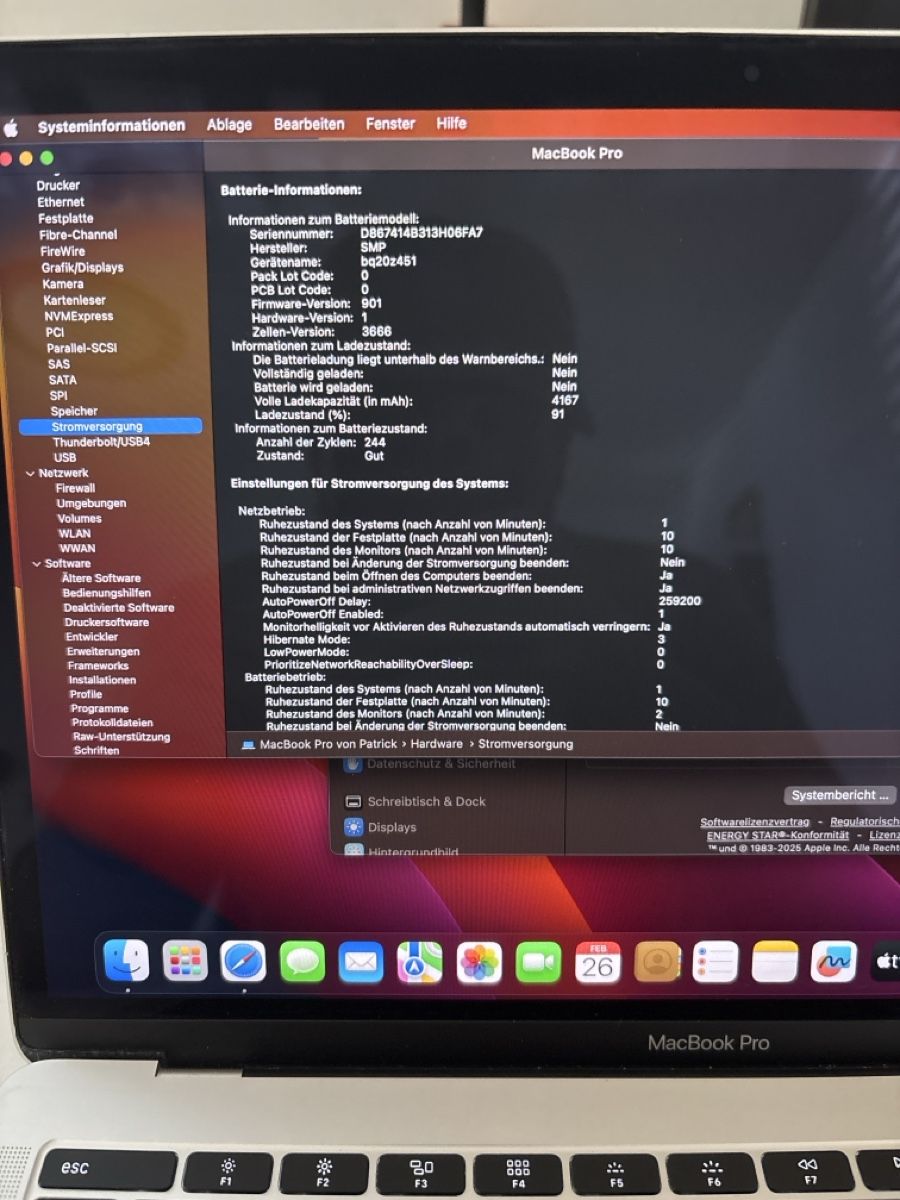The width and height of the screenshot is (900, 1200).
Task: Select Kamera in the sidebar
Action: (x=63, y=284)
